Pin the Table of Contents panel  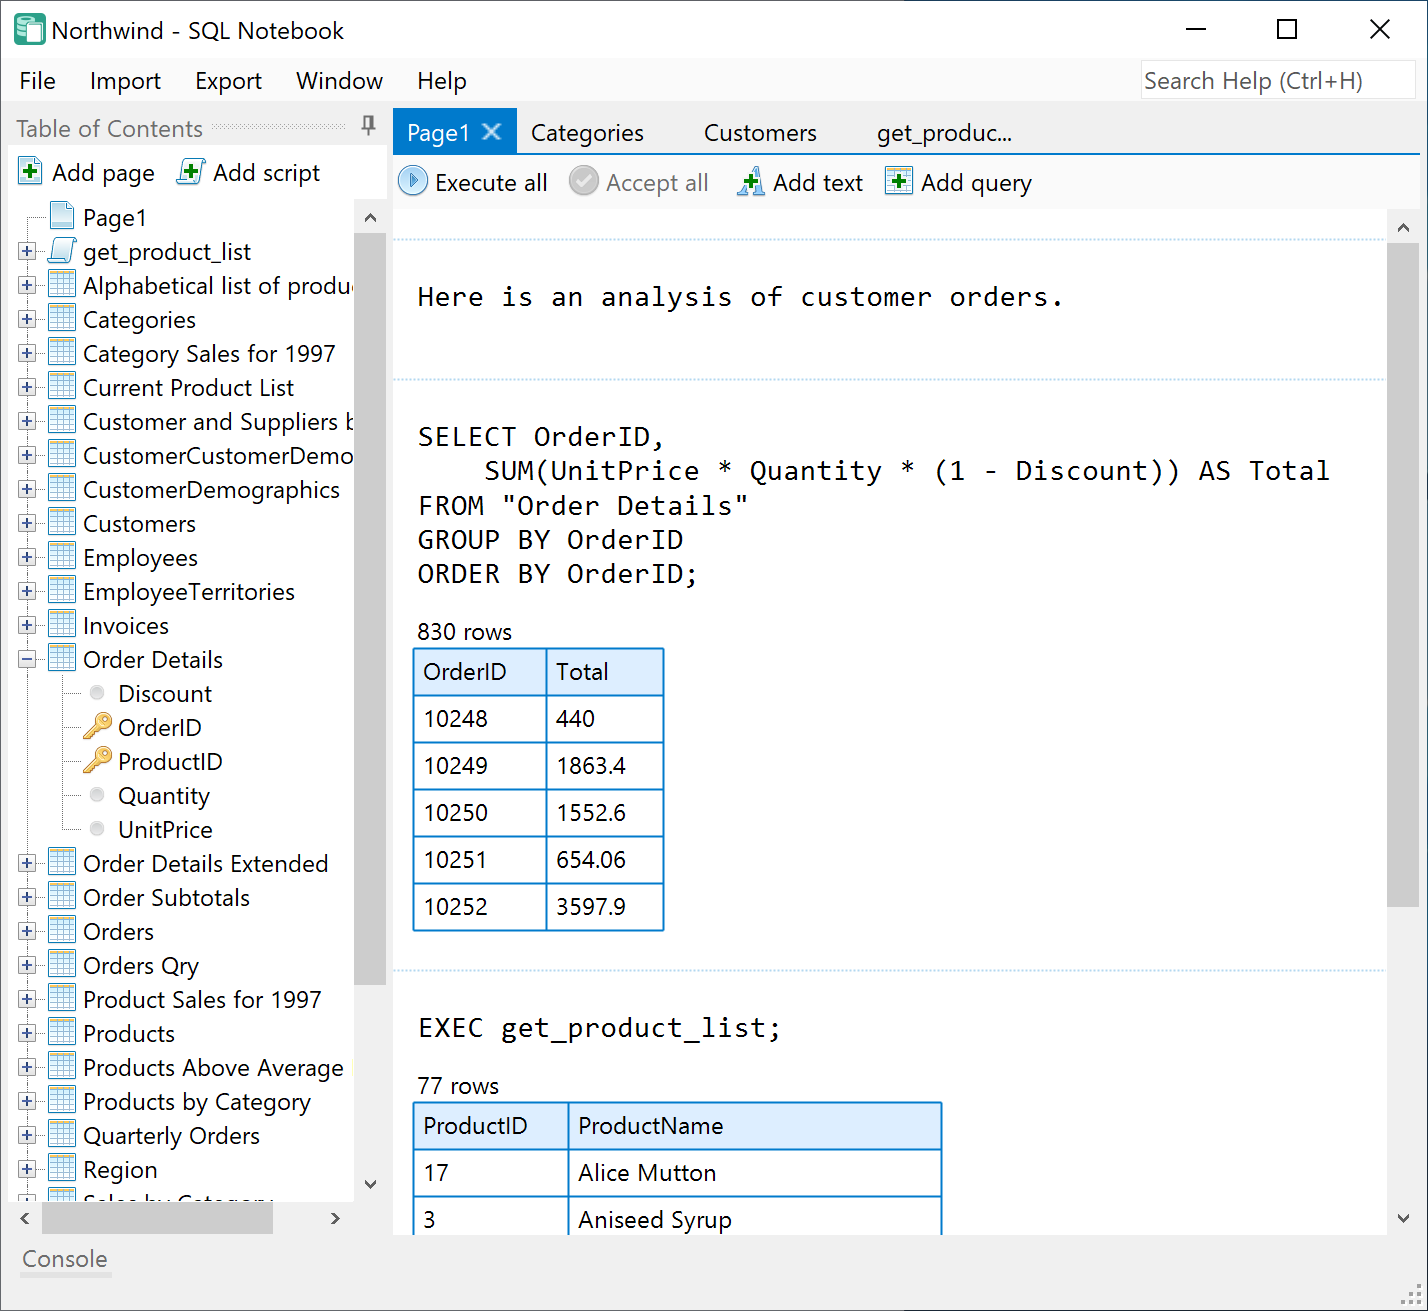368,125
